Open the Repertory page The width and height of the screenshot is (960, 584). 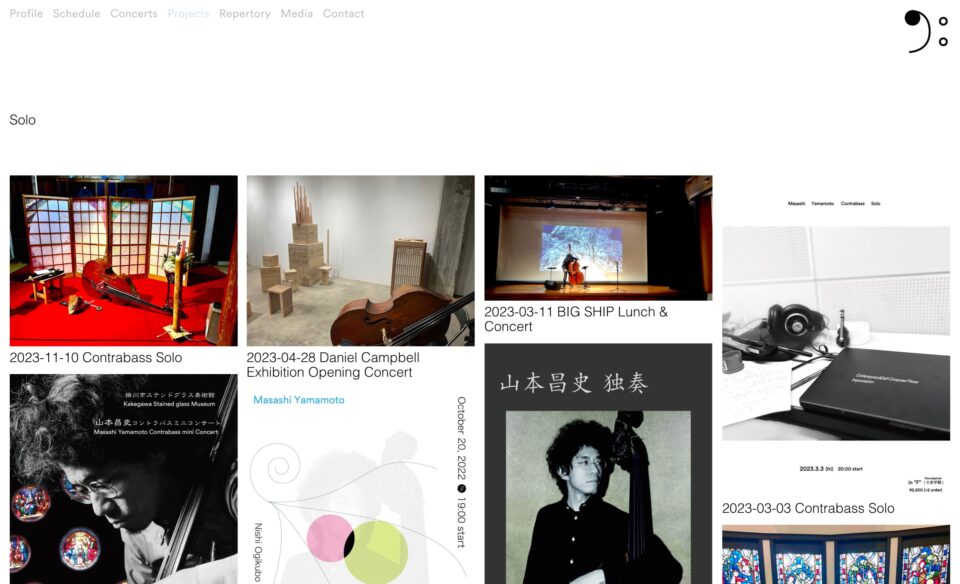point(245,14)
